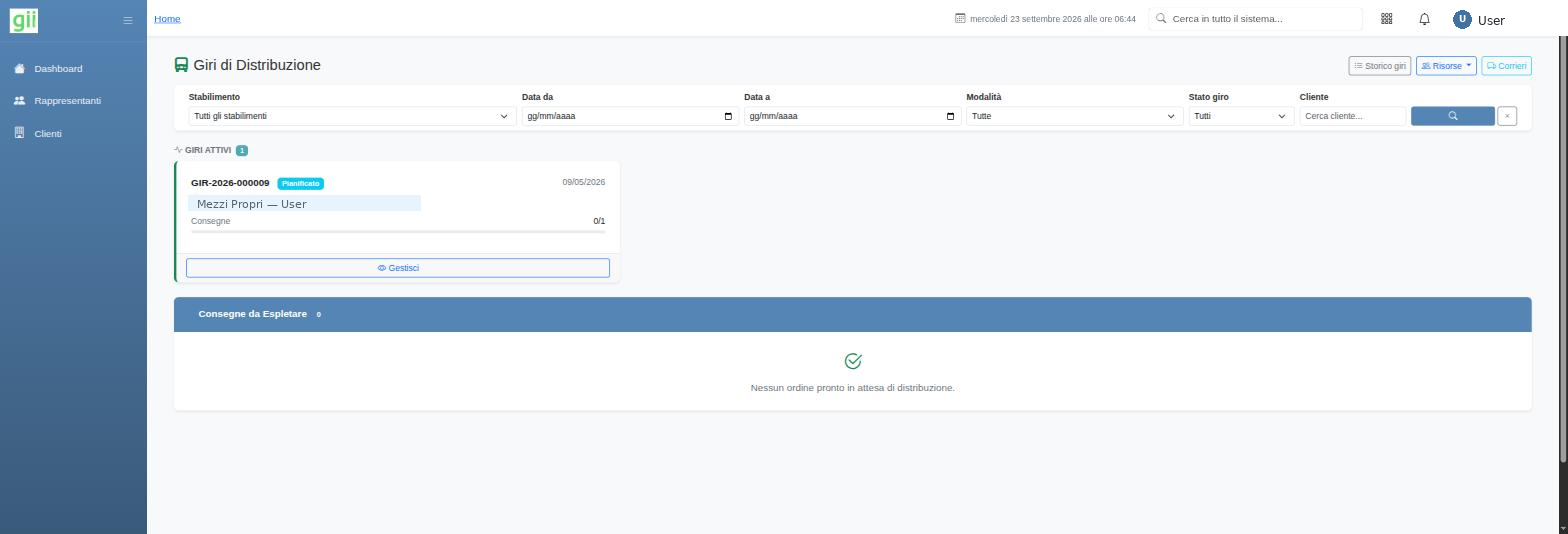Click the bus icon near page title
Image resolution: width=1568 pixels, height=534 pixels.
181,65
